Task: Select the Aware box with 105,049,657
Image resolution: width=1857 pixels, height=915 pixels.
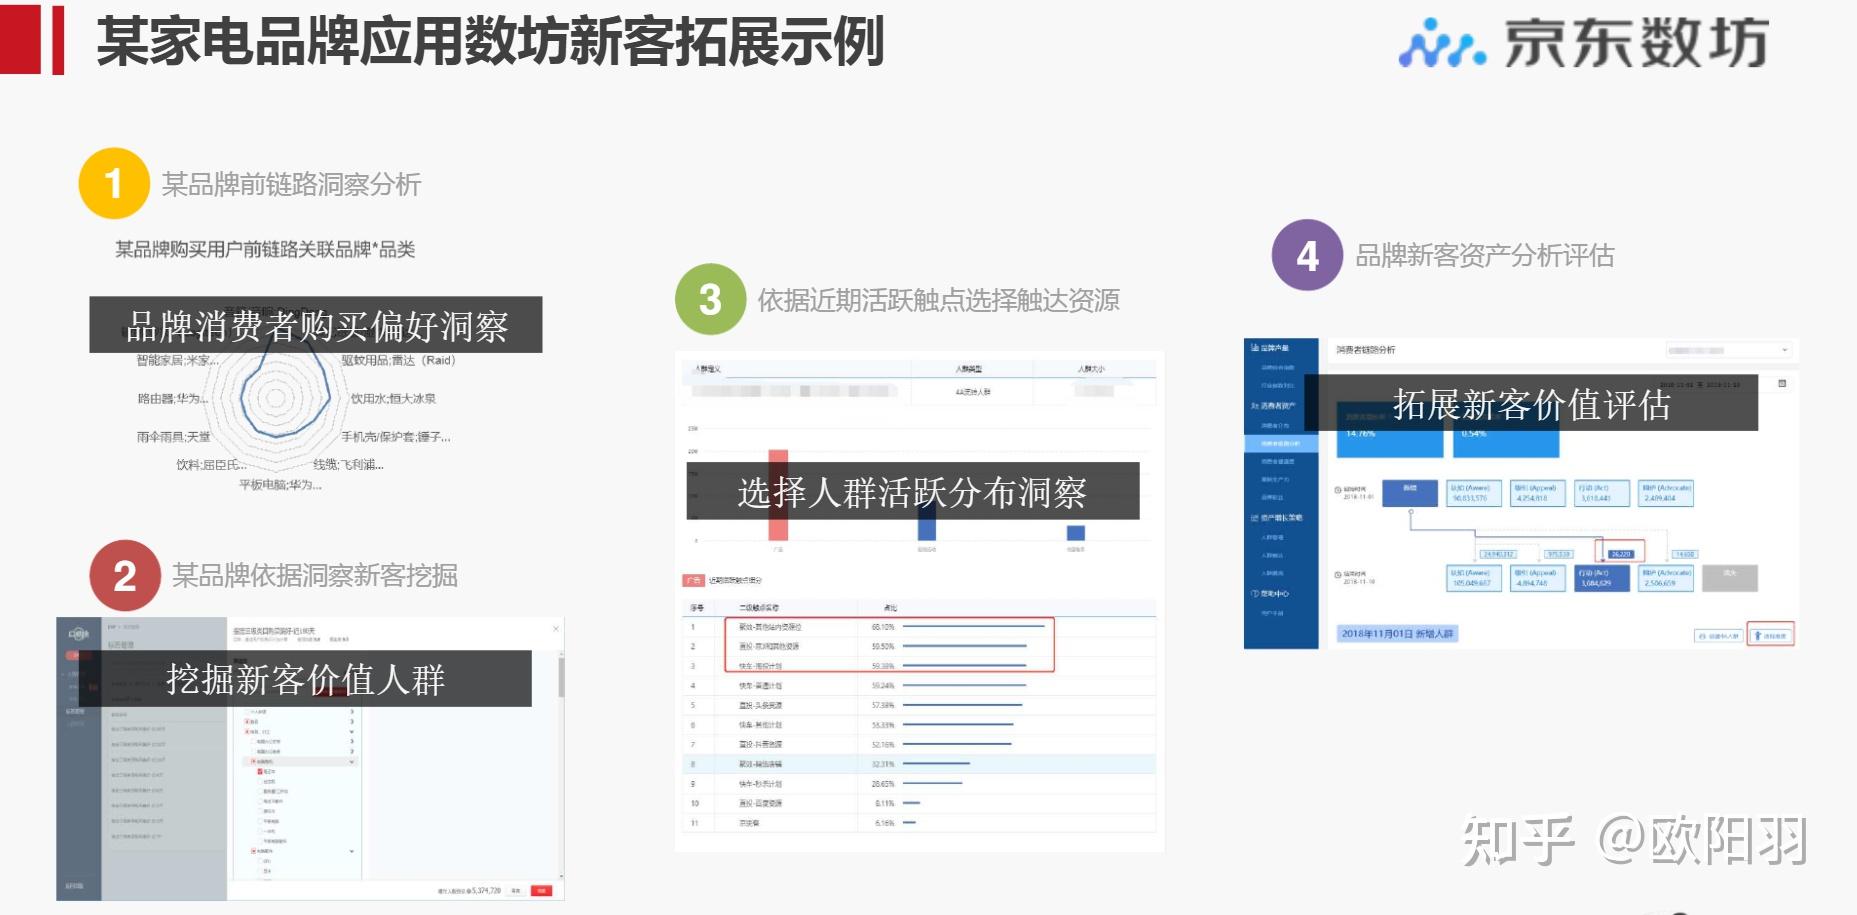Action: (1474, 578)
